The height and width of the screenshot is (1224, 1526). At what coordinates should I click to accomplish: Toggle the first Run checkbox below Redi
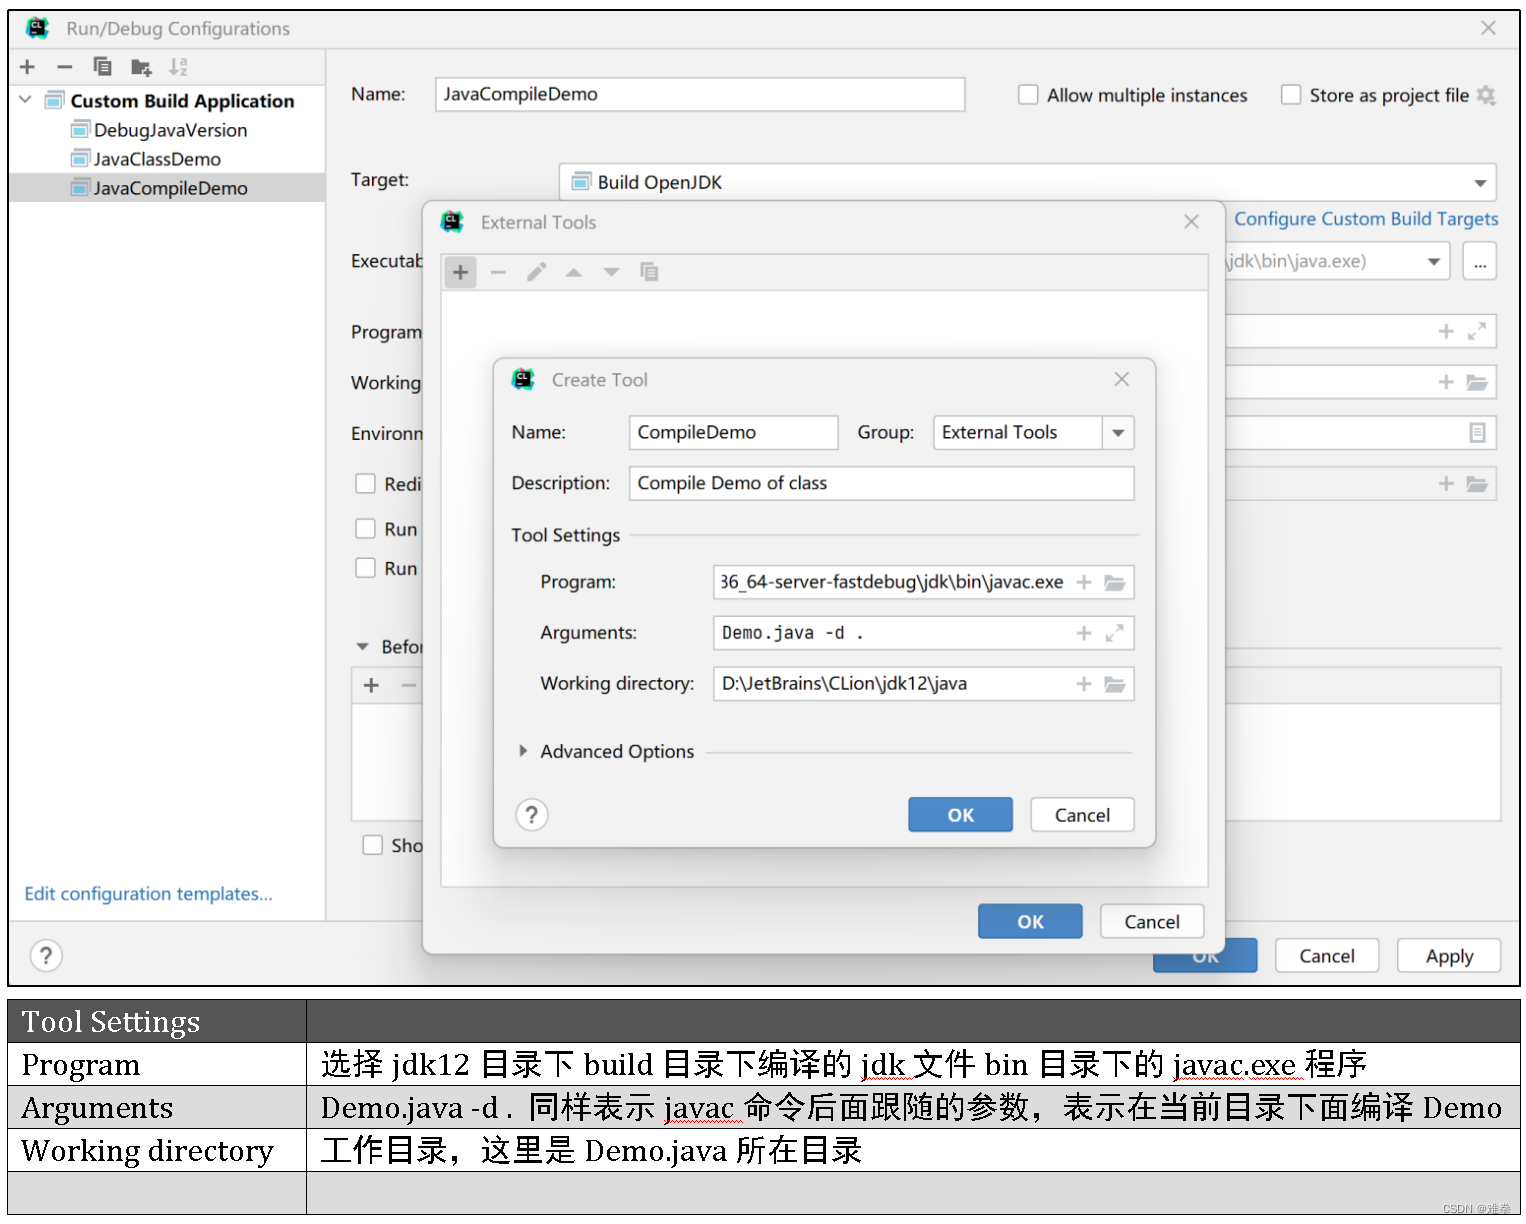click(366, 529)
